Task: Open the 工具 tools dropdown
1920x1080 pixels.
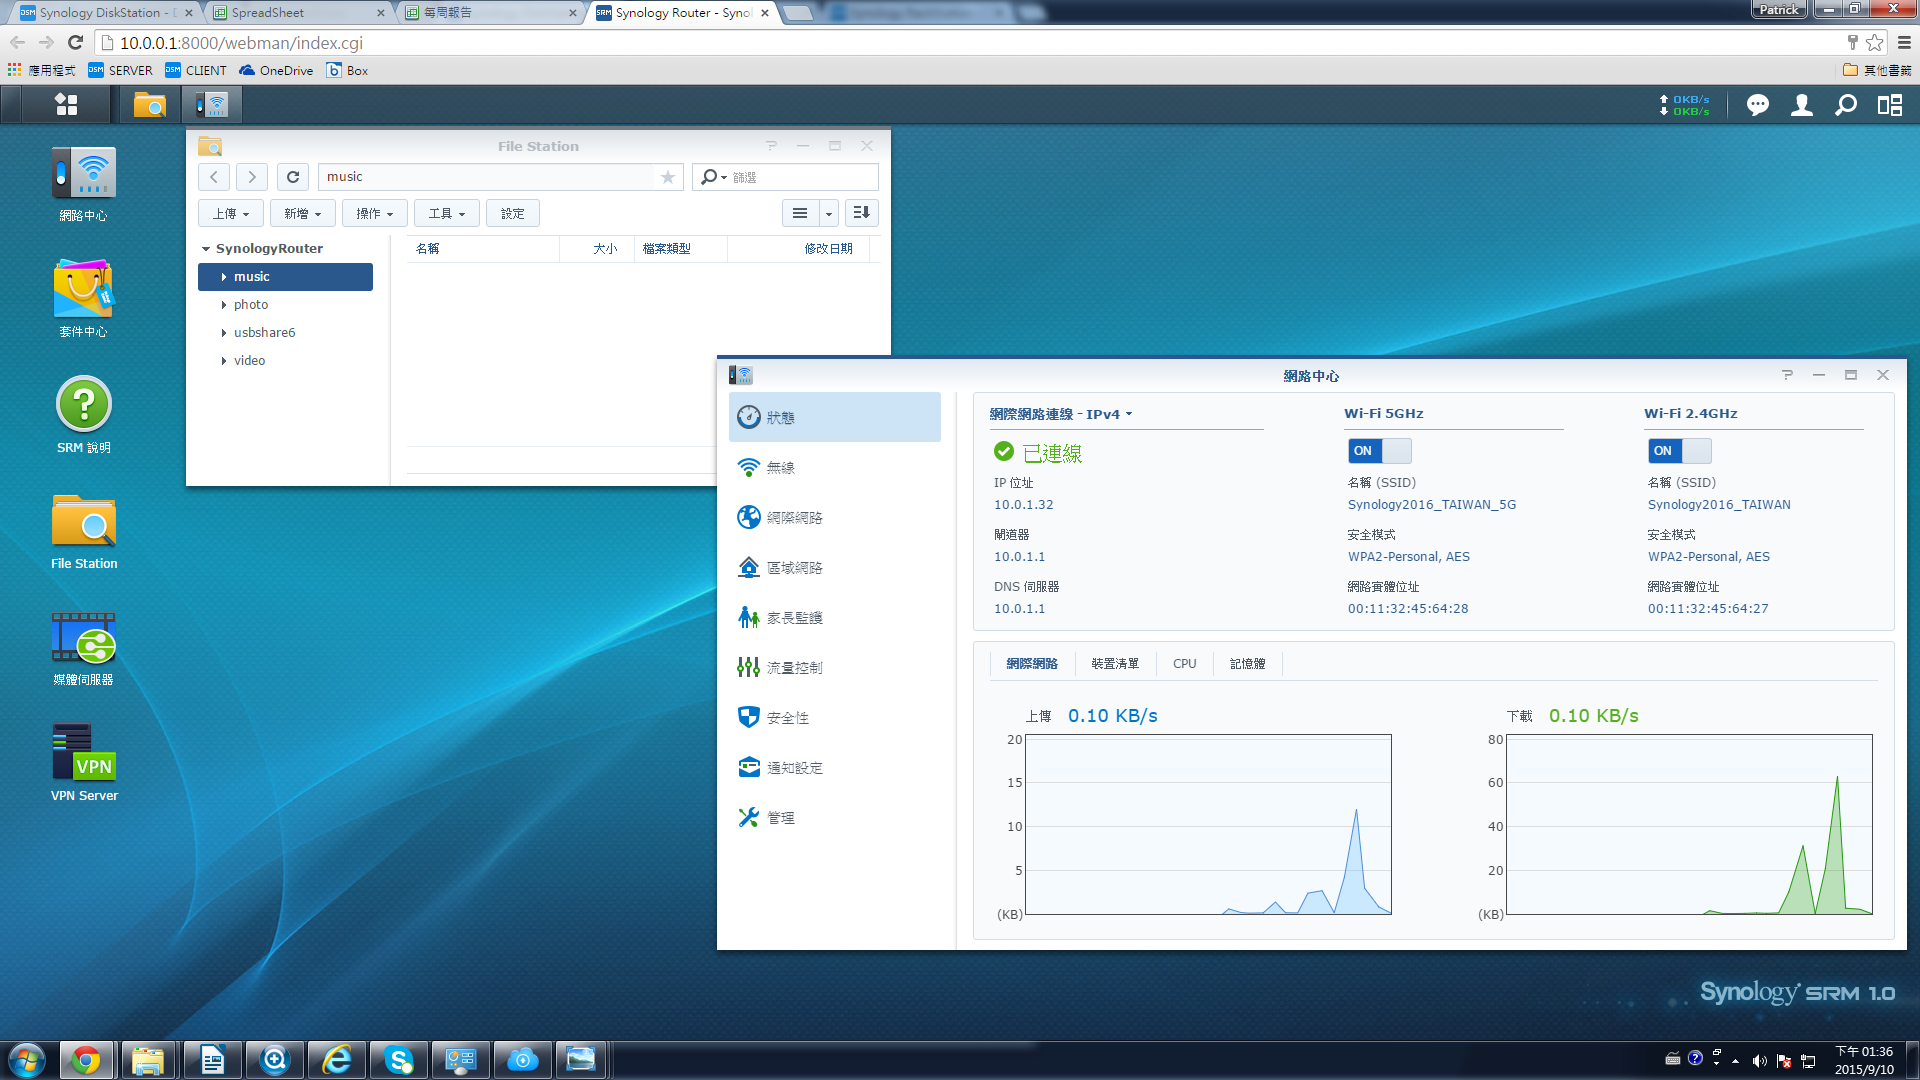Action: click(x=446, y=213)
